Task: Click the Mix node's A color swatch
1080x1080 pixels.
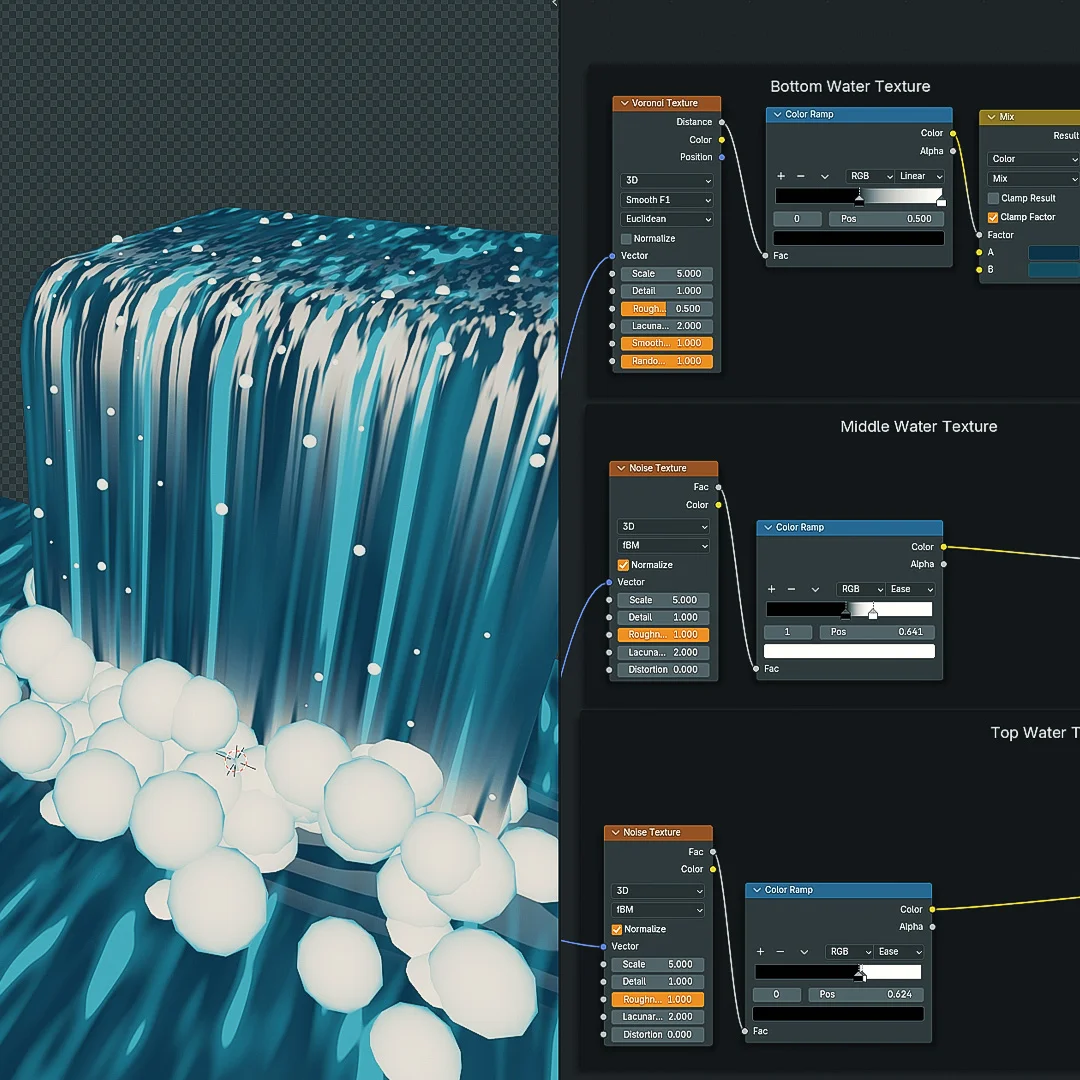Action: coord(1053,253)
